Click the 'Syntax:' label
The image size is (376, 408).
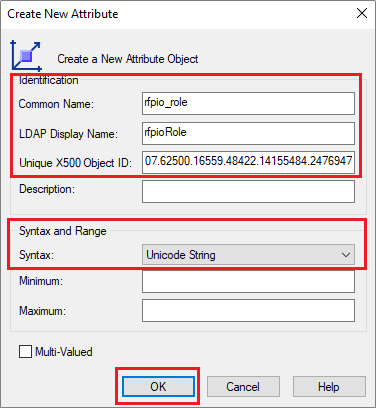coord(36,255)
